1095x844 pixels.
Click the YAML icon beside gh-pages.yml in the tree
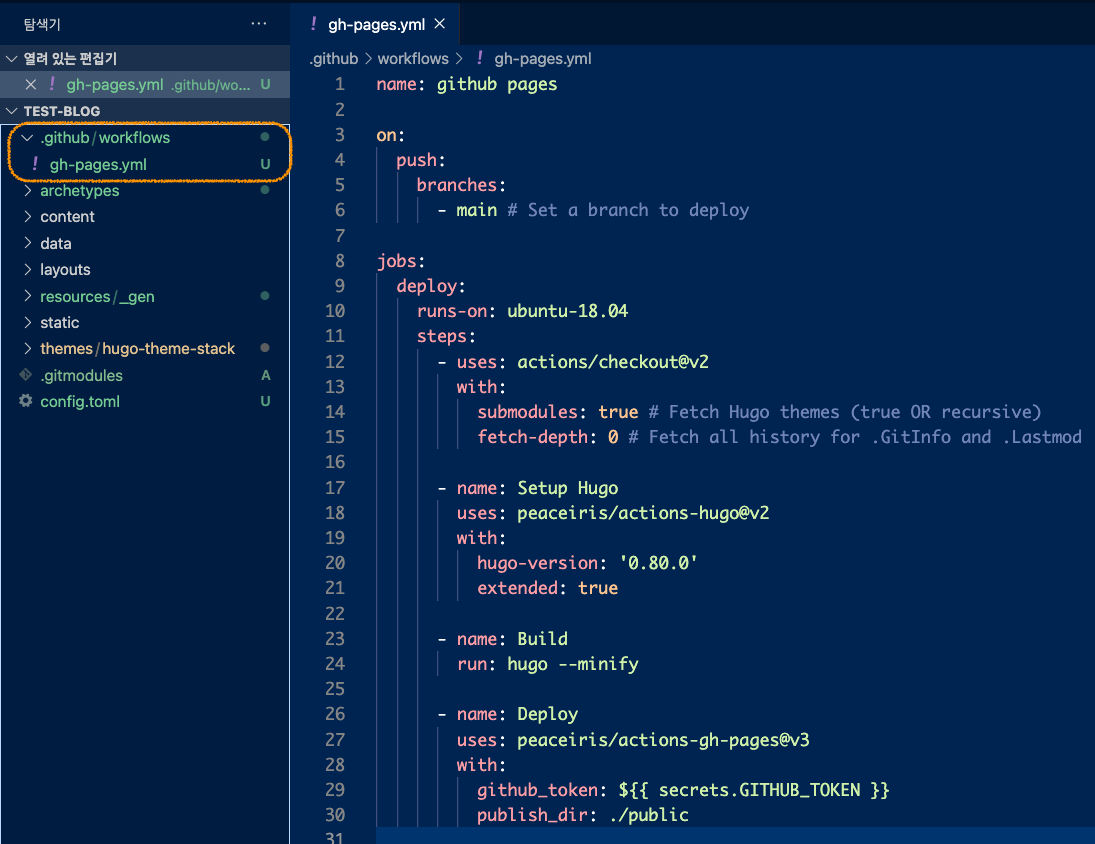36,164
